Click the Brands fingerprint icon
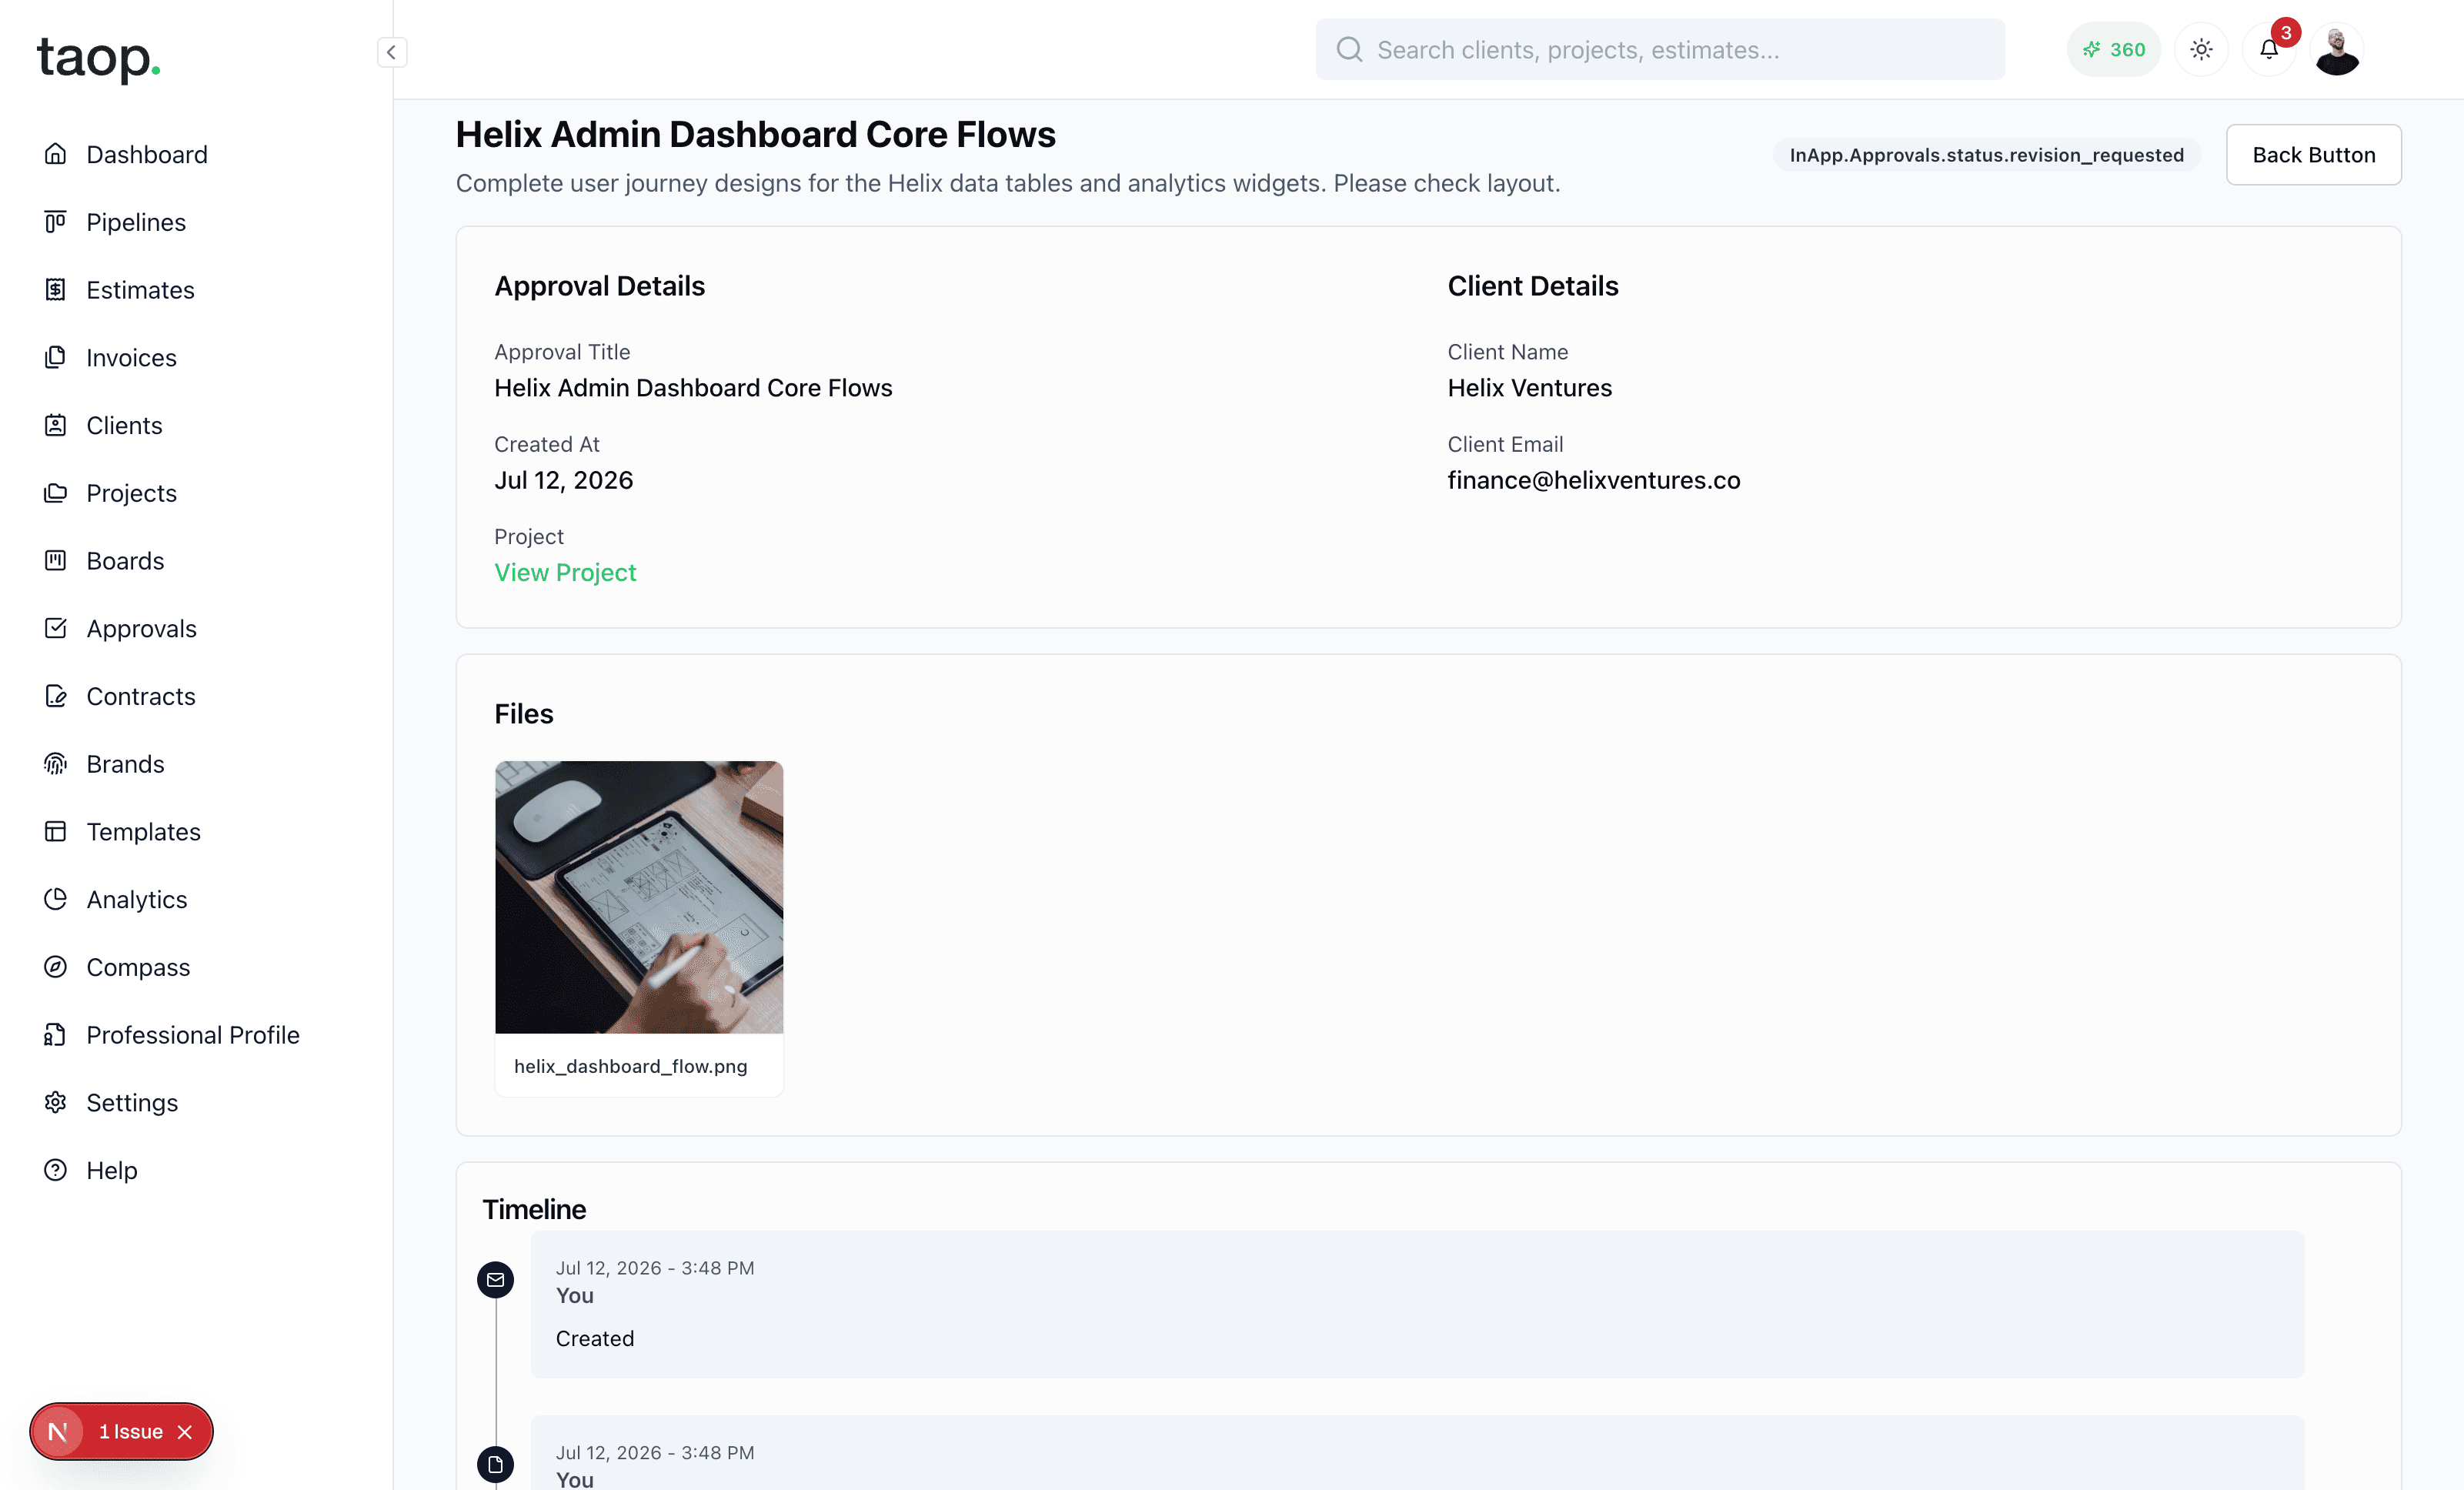This screenshot has width=2464, height=1490. pyautogui.click(x=55, y=764)
